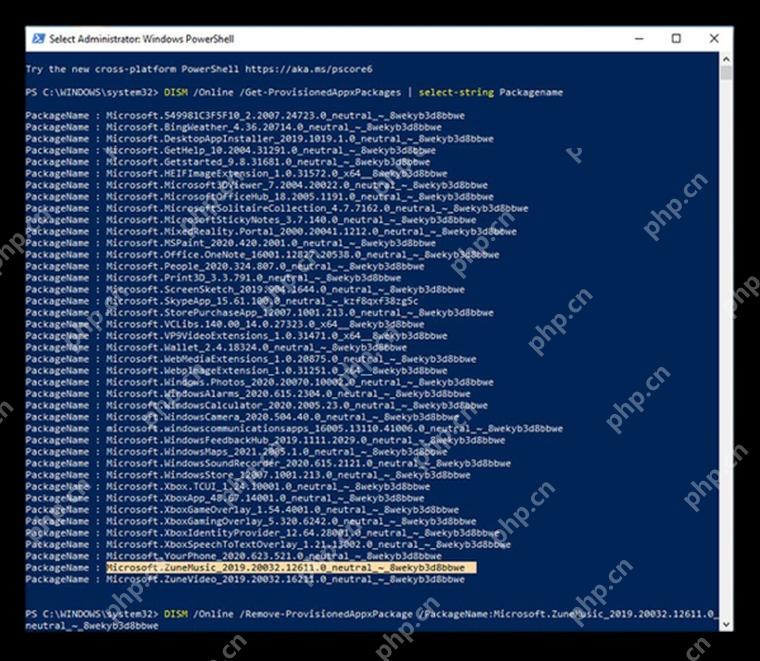Viewport: 760px width, 661px height.
Task: Select the Microsoft.WebMediaExtensions package line
Action: pyautogui.click(x=251, y=359)
